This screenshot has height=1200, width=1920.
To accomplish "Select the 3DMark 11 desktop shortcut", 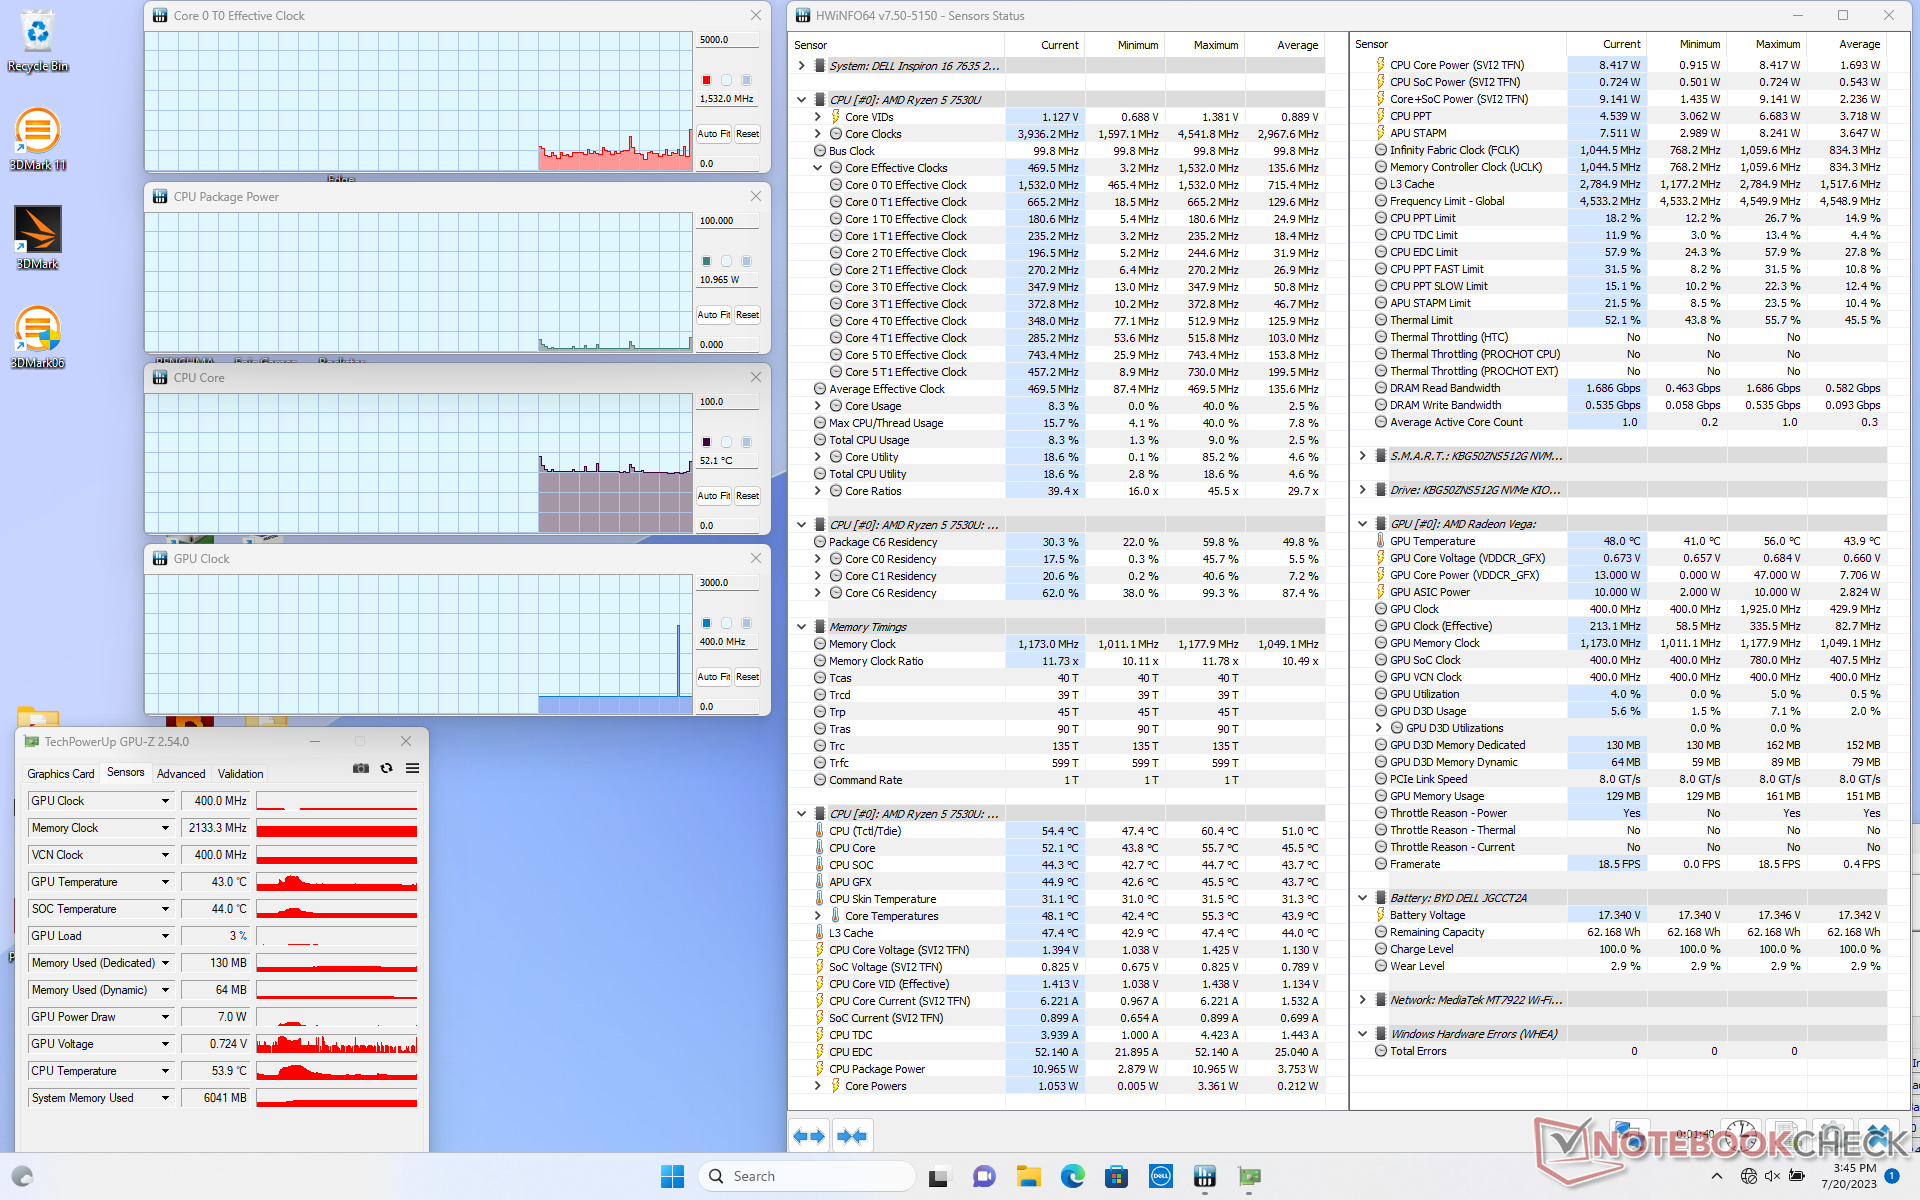I will tap(38, 139).
